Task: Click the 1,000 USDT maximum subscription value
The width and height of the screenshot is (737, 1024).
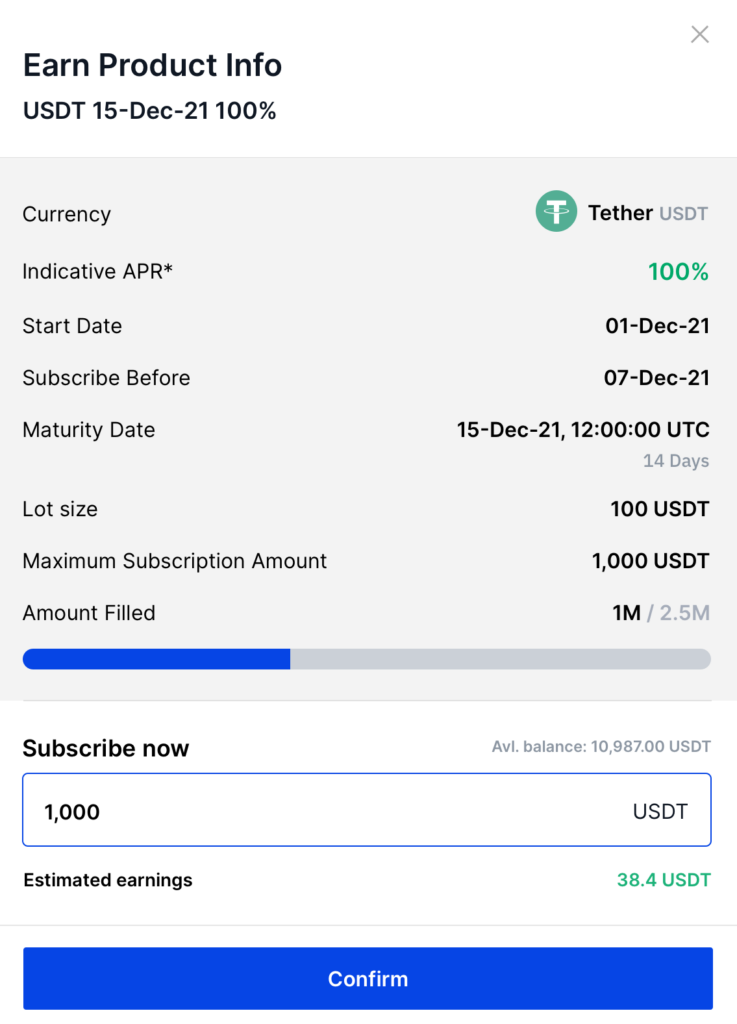Action: click(650, 561)
